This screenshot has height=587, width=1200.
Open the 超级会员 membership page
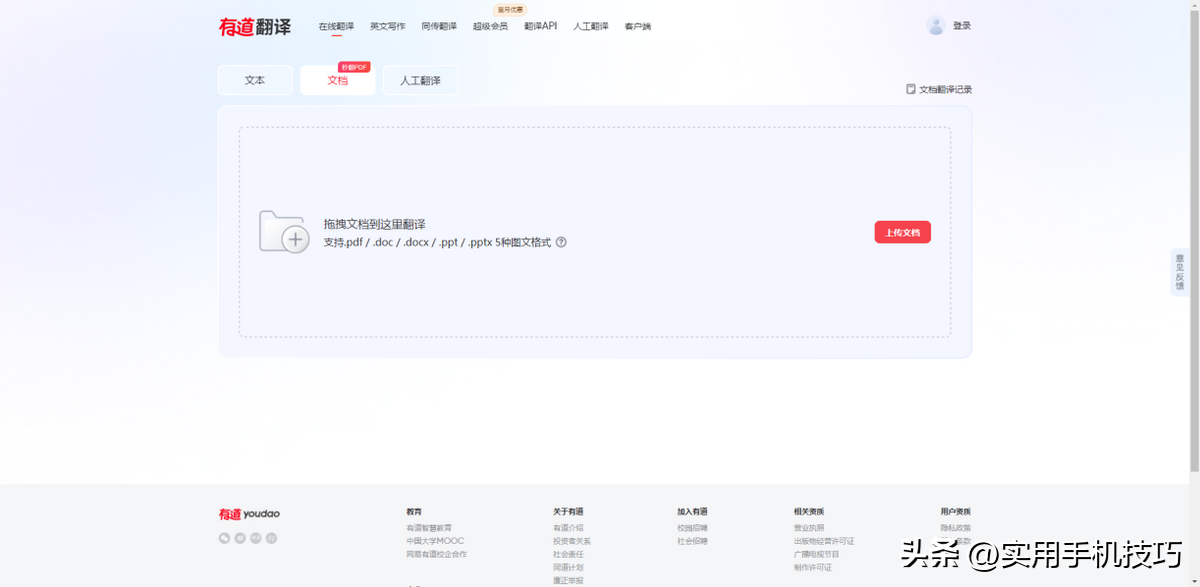tap(489, 27)
